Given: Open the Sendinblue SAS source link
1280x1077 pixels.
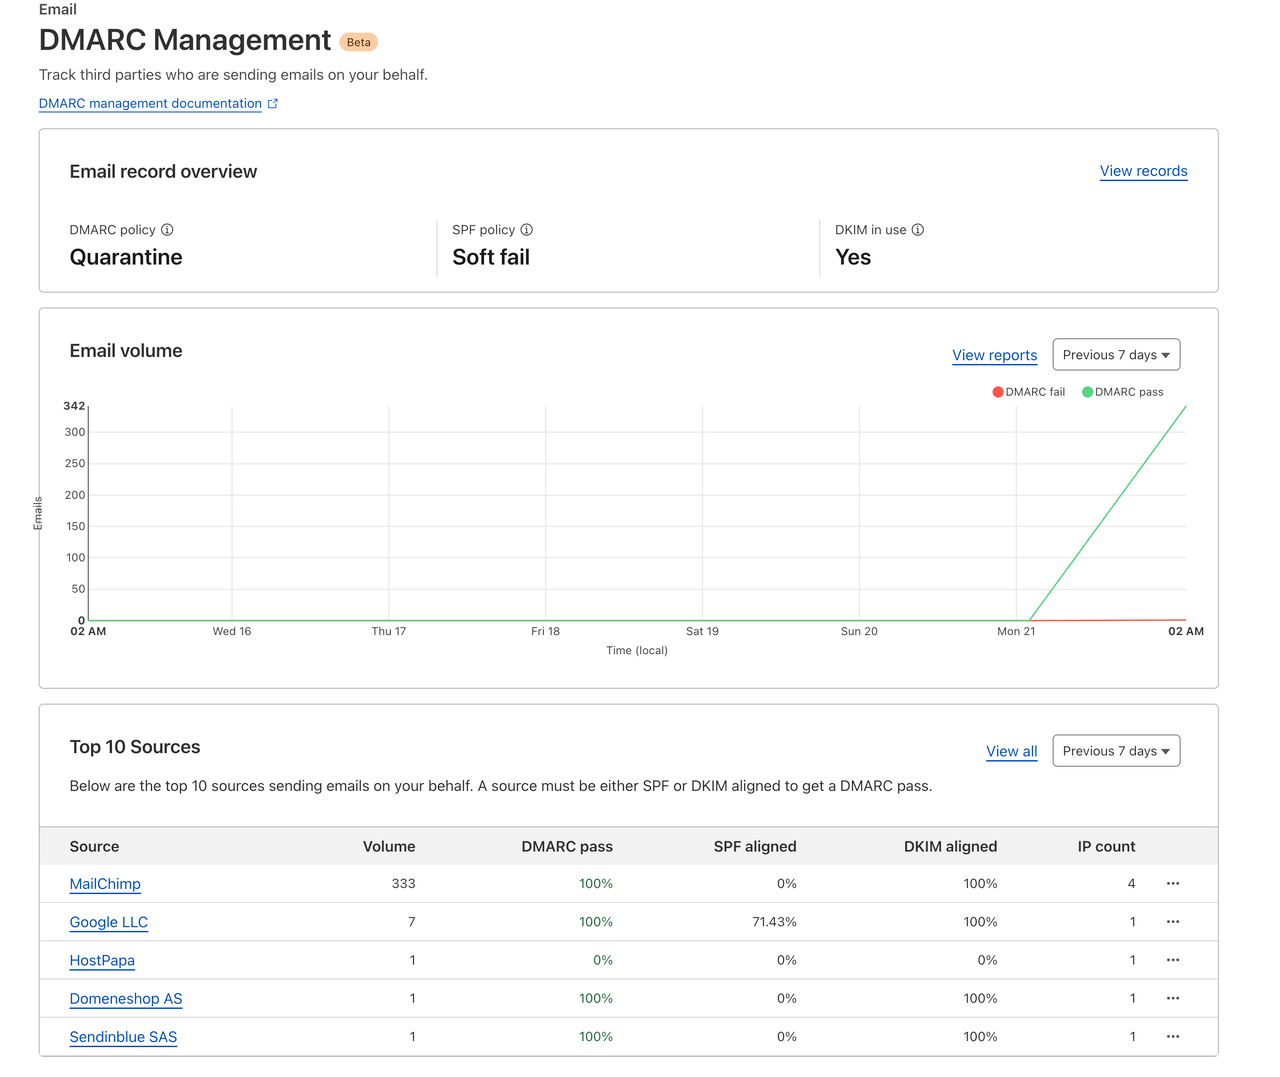Looking at the screenshot, I should (x=123, y=1037).
